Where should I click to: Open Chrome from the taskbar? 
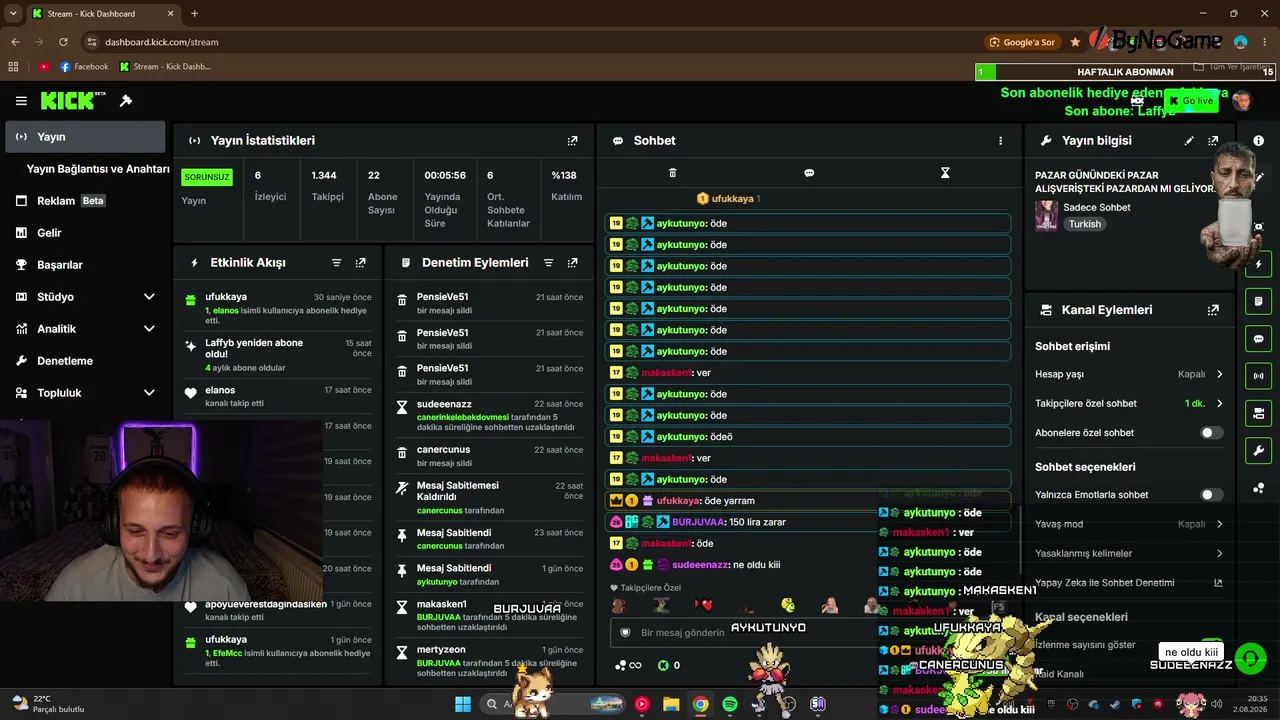coord(701,704)
